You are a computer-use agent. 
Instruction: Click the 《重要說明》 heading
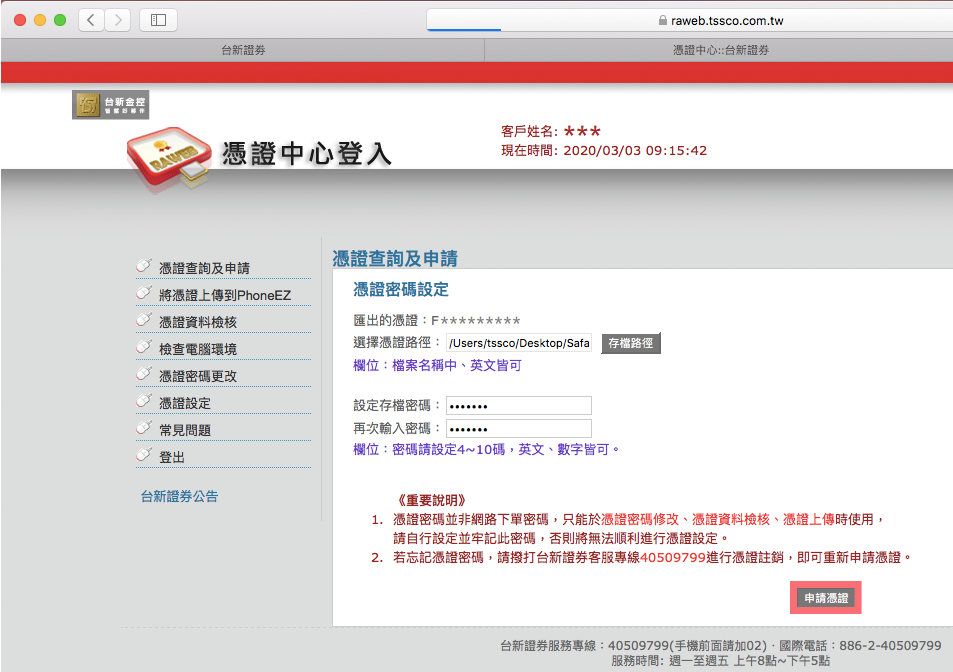432,501
